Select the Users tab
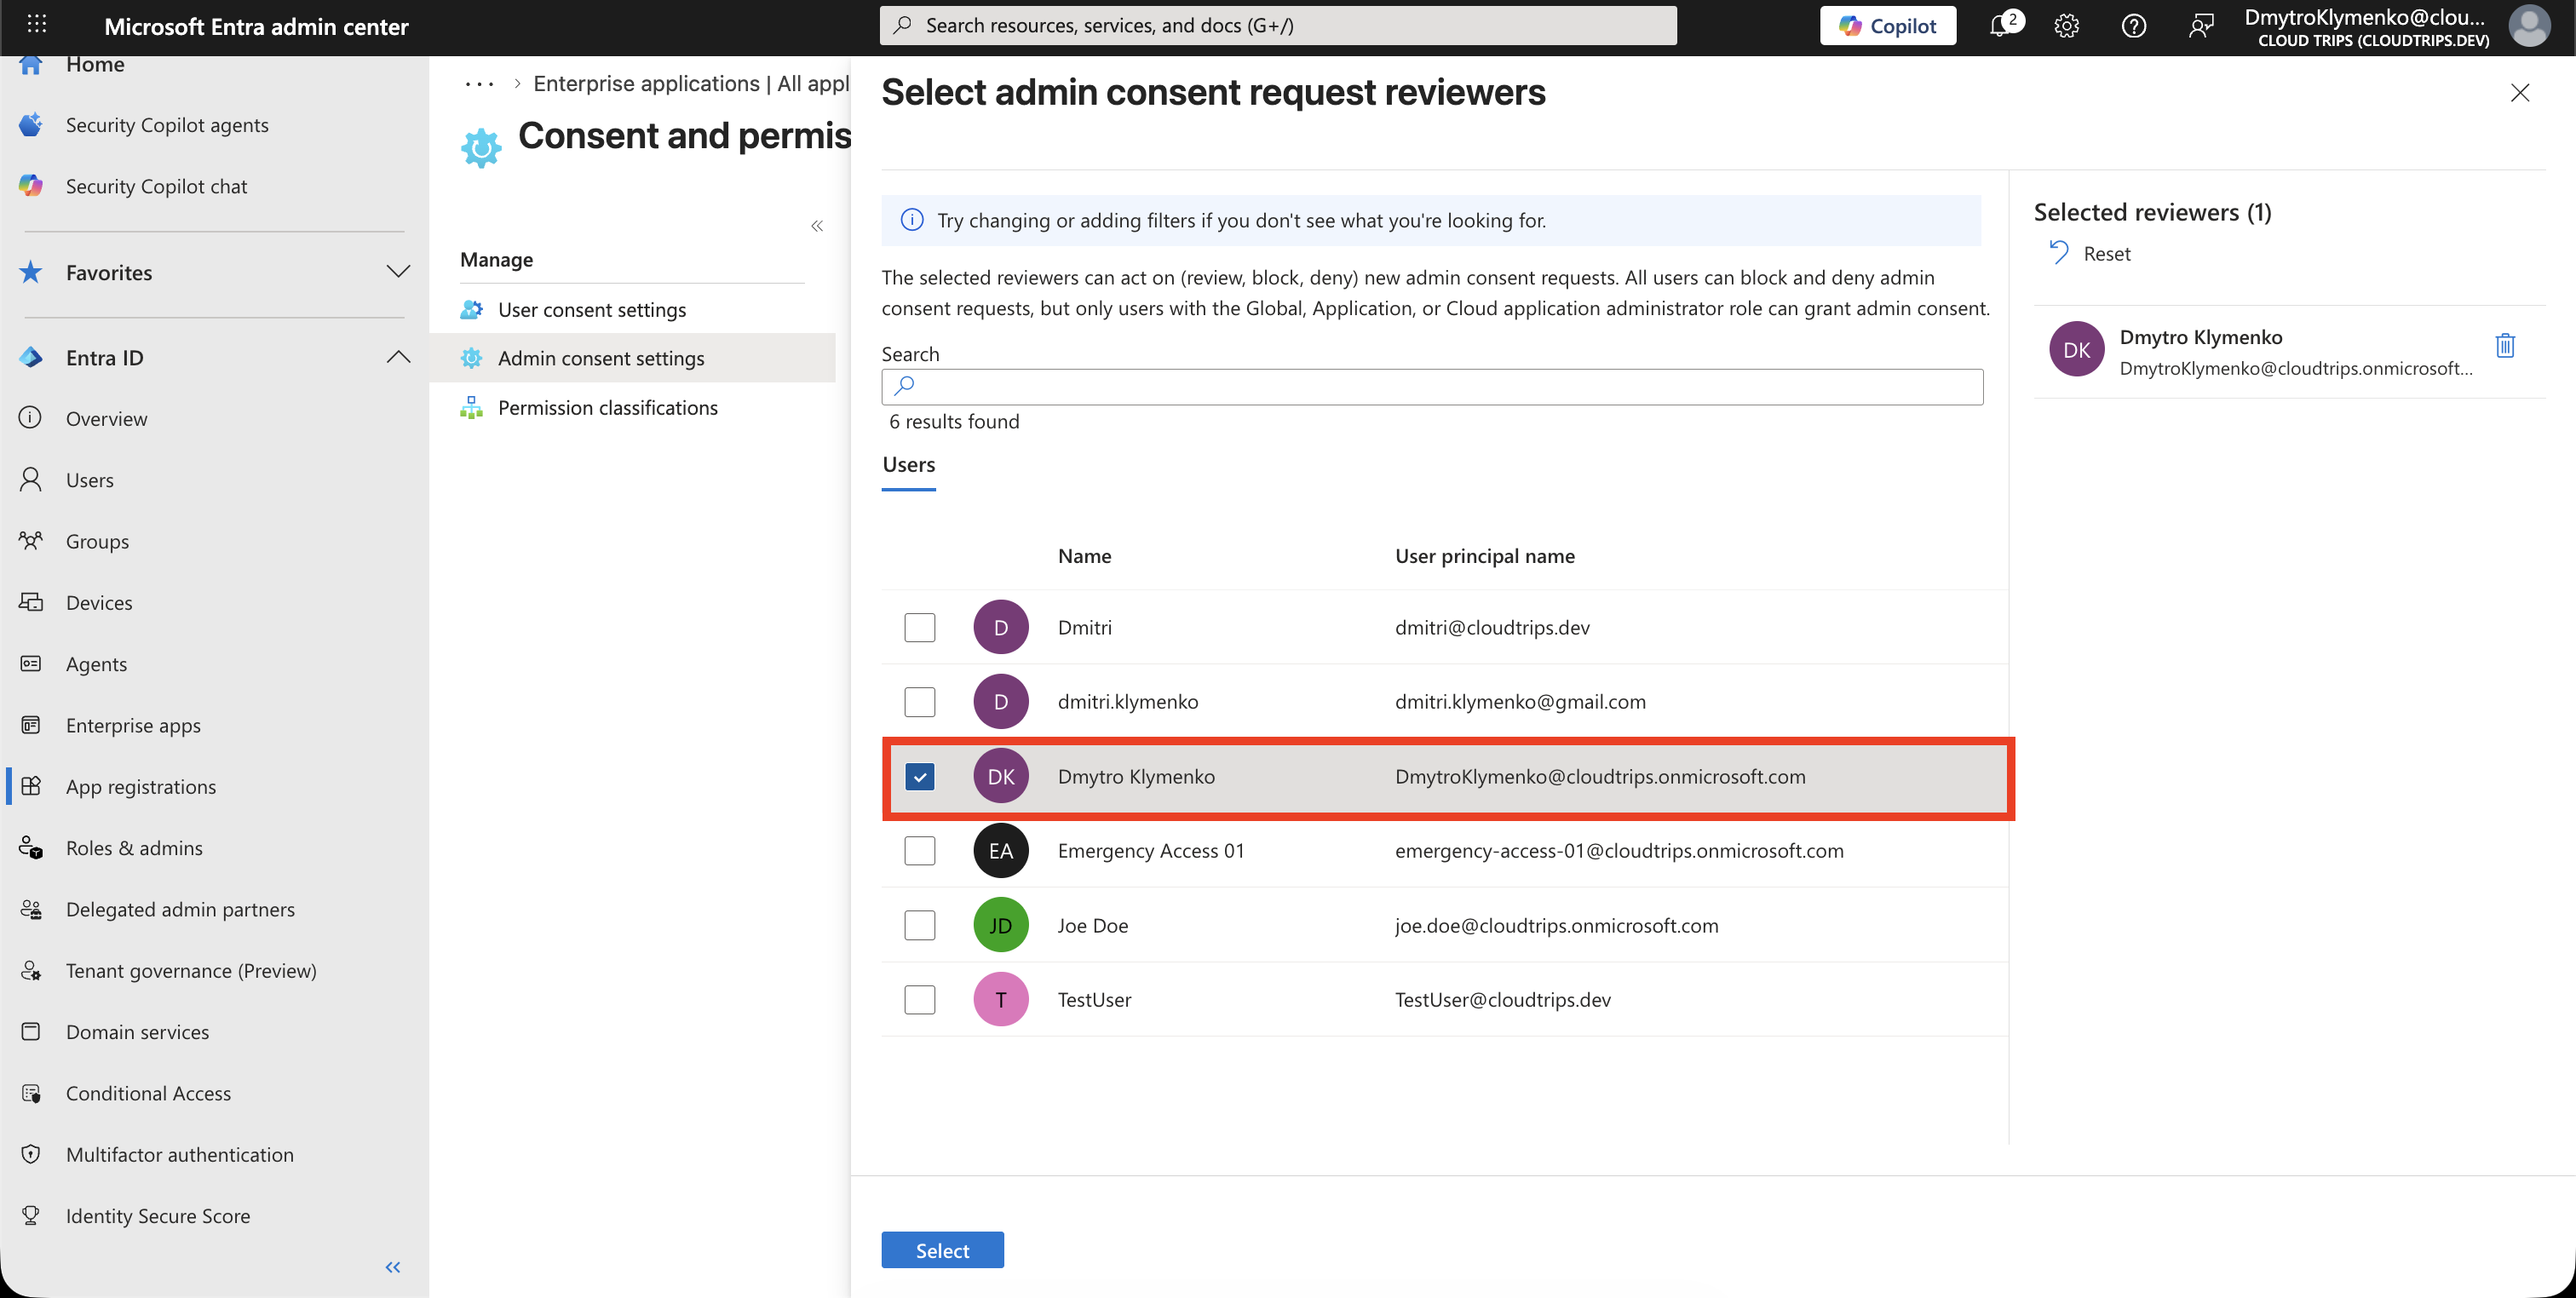 click(x=908, y=465)
